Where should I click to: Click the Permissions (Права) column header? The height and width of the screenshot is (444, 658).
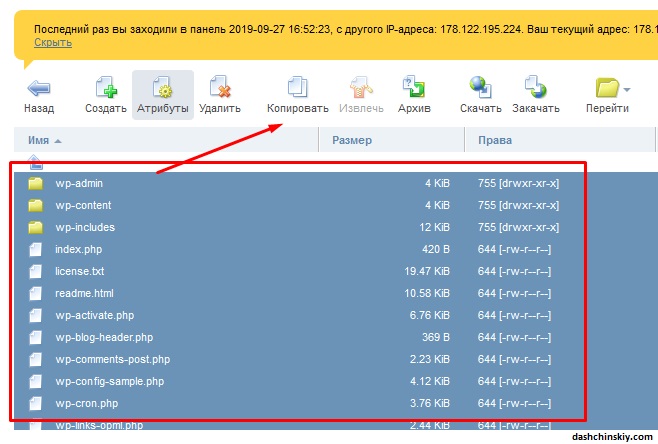[x=496, y=141]
